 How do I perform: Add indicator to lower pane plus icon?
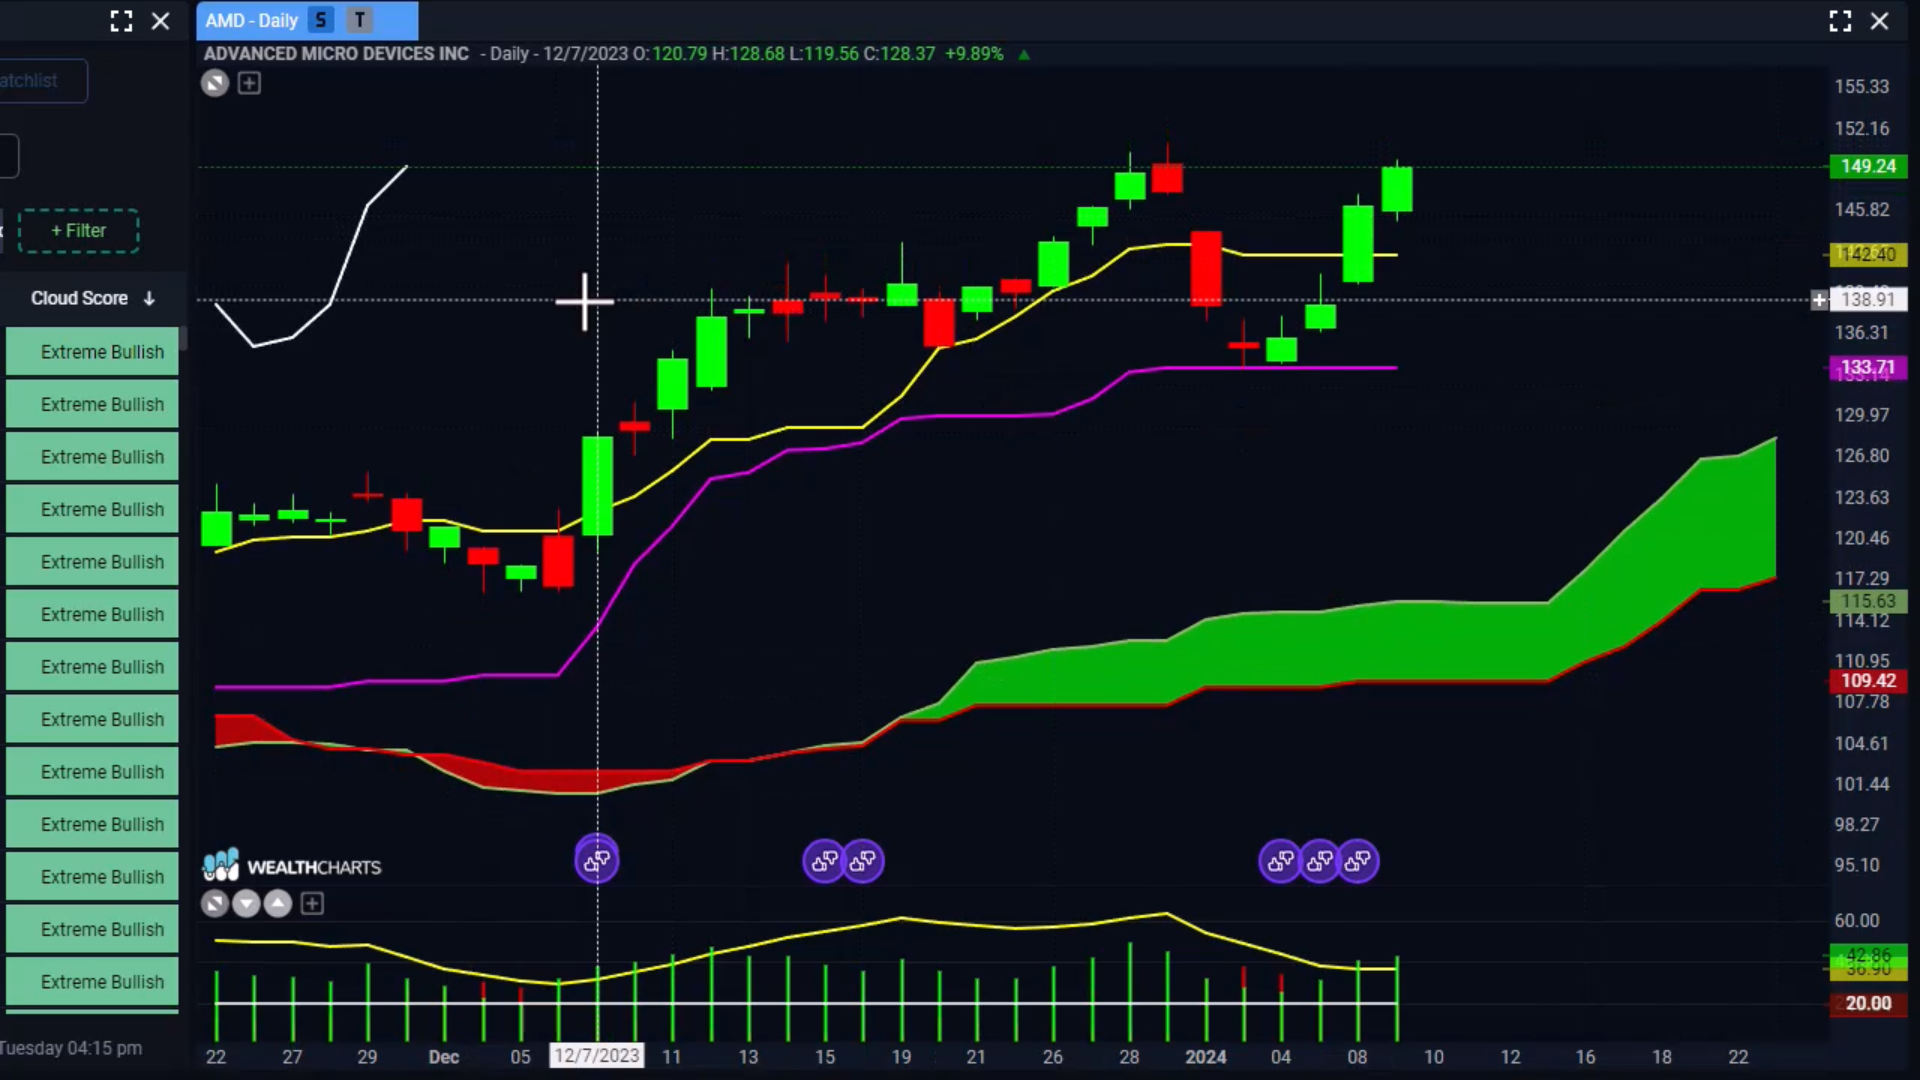pos(312,904)
